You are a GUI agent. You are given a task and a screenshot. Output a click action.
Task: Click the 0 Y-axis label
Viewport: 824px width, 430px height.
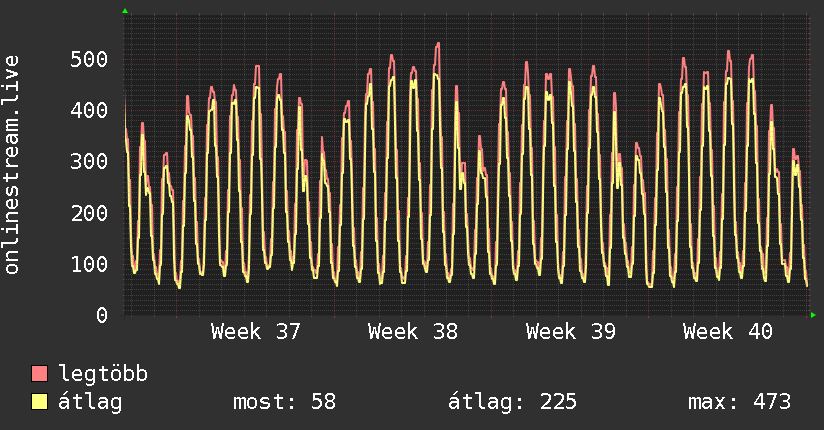(102, 315)
